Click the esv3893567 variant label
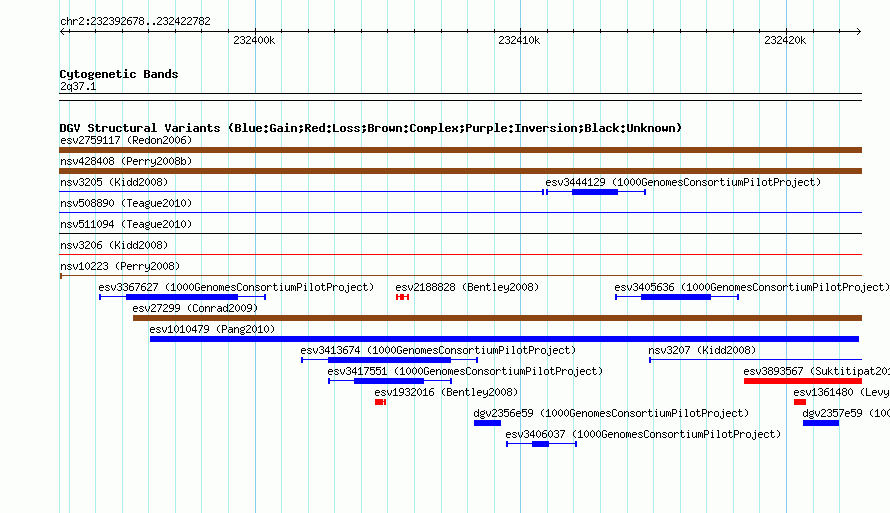The image size is (890, 513). [x=817, y=371]
